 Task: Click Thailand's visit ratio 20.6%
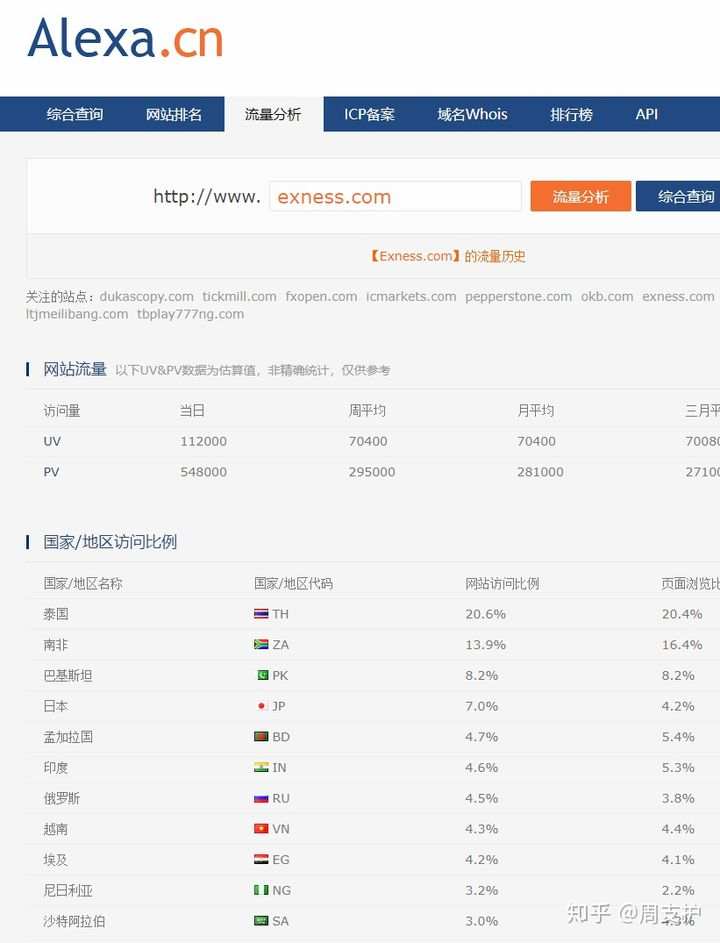point(485,614)
